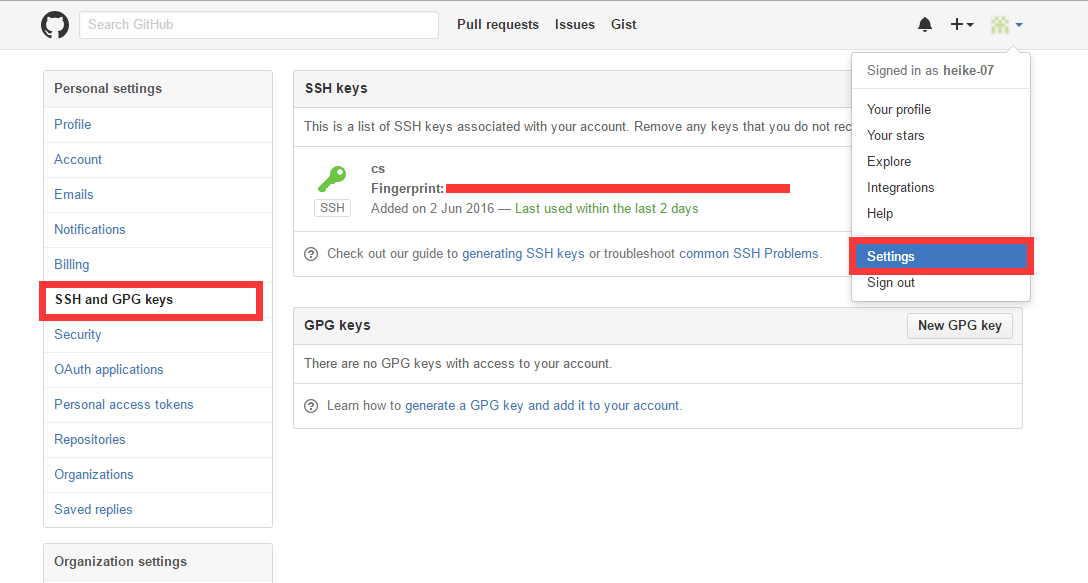
Task: Open Pull requests in the header
Action: click(498, 24)
